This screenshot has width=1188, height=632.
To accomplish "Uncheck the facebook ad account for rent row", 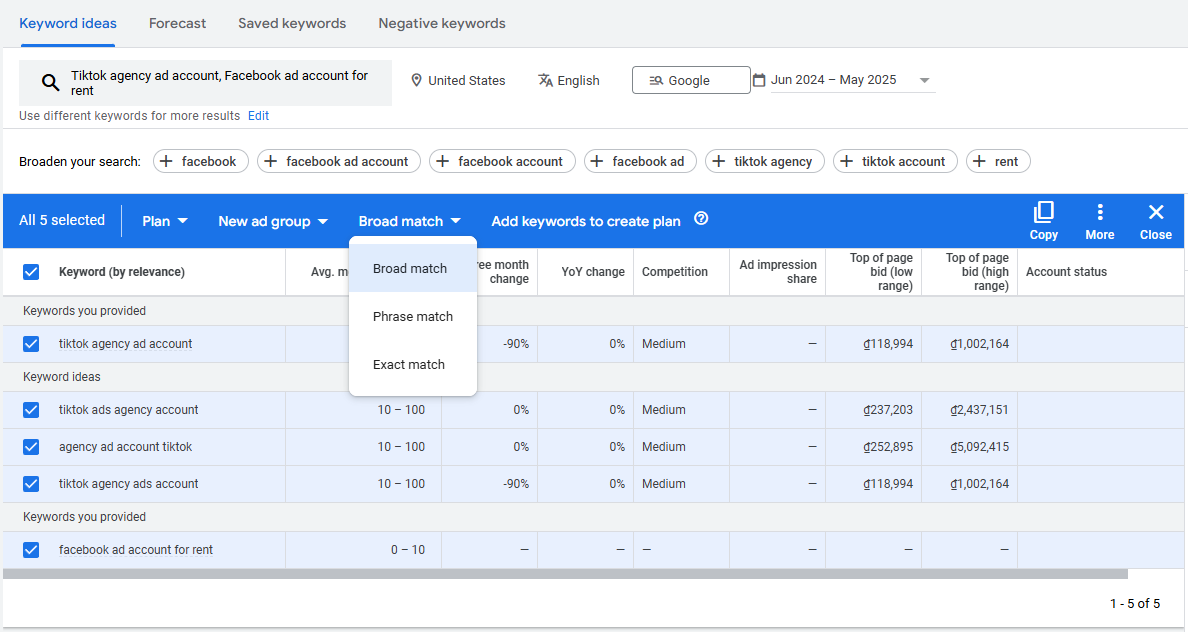I will (31, 550).
